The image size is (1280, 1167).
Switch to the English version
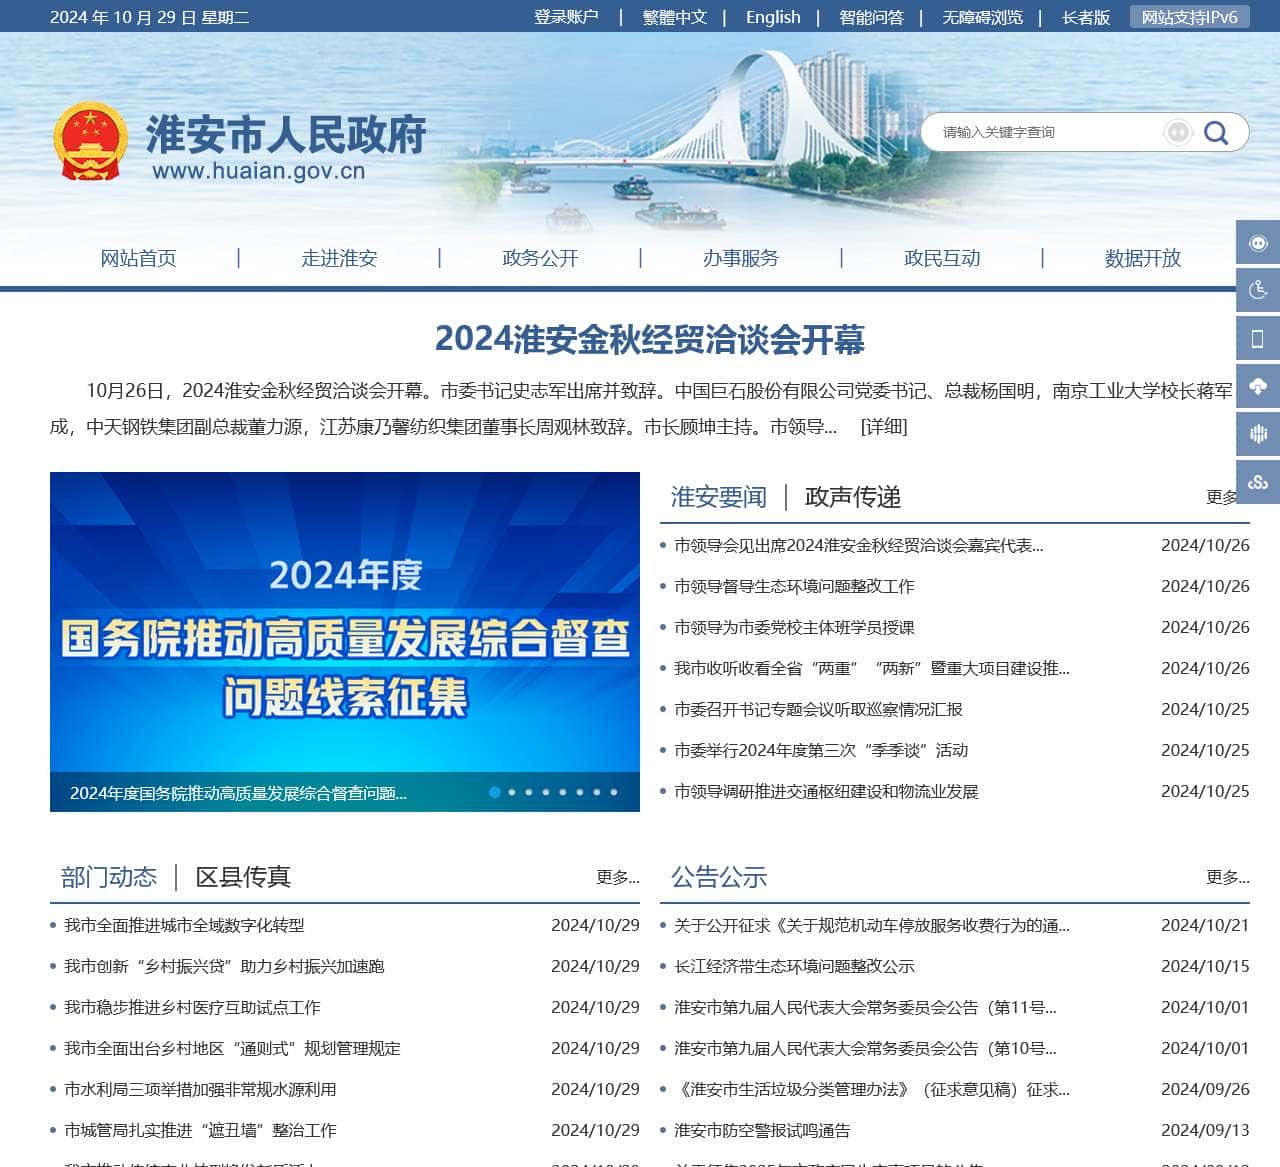[x=771, y=17]
